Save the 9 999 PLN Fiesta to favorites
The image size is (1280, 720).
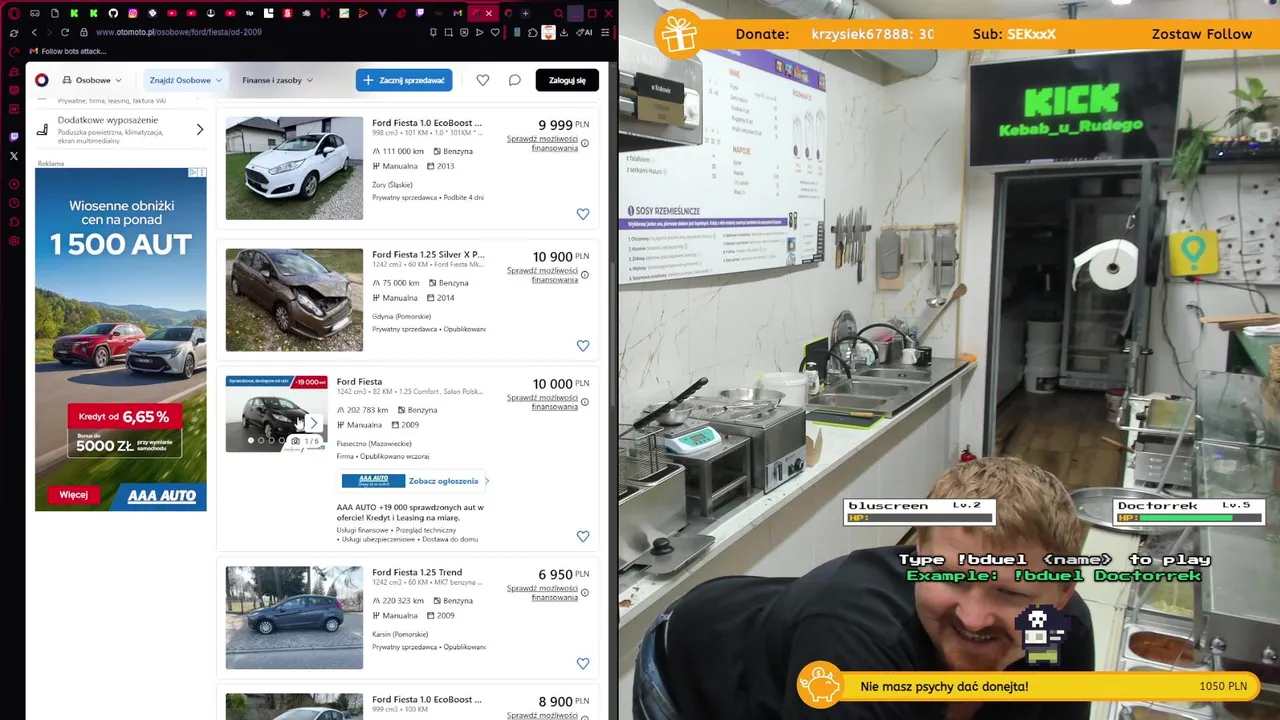[x=583, y=214]
